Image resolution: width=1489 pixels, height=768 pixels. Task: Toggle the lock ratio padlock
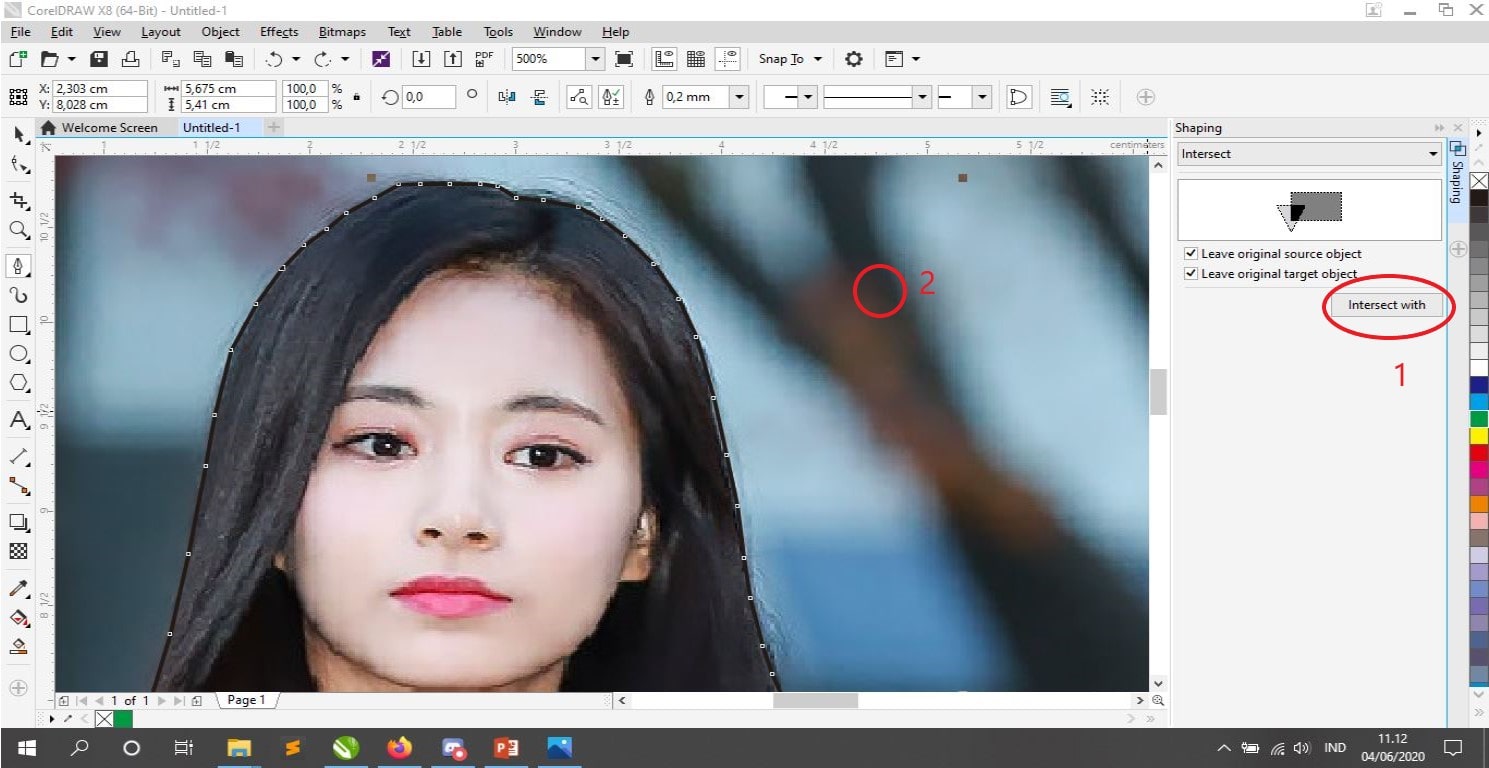point(357,97)
